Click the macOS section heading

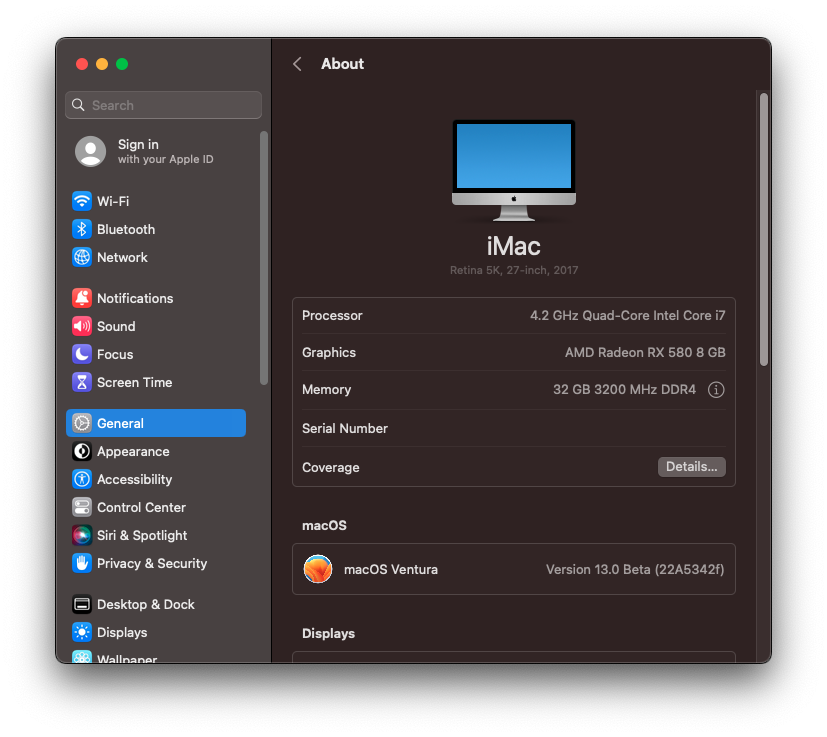tap(324, 525)
